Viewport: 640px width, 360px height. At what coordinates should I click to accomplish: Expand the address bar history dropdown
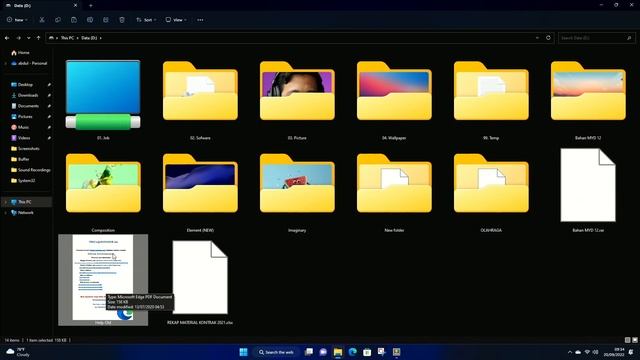coord(537,38)
